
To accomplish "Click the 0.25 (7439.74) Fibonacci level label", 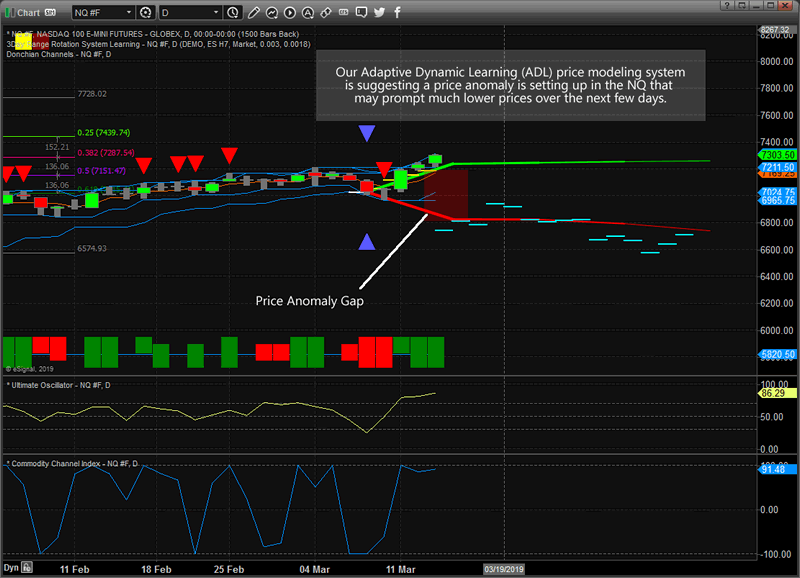I will [105, 132].
